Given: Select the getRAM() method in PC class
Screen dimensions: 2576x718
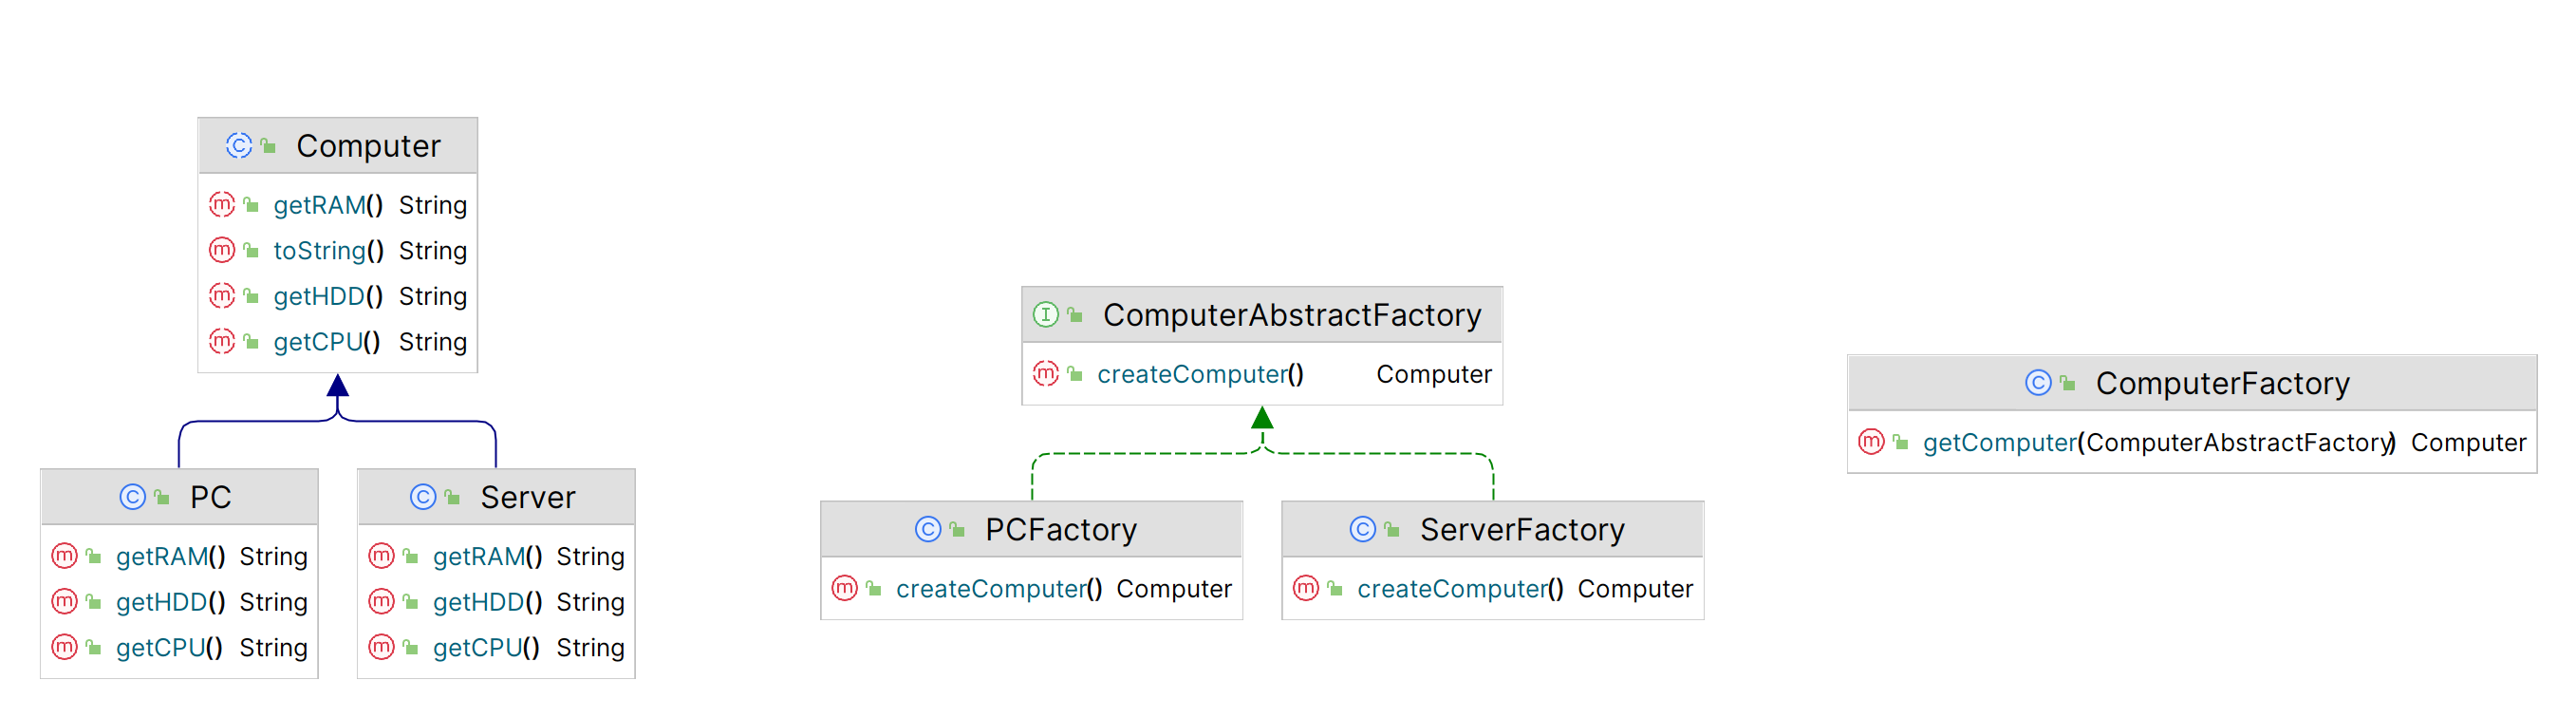Looking at the screenshot, I should pos(170,556).
